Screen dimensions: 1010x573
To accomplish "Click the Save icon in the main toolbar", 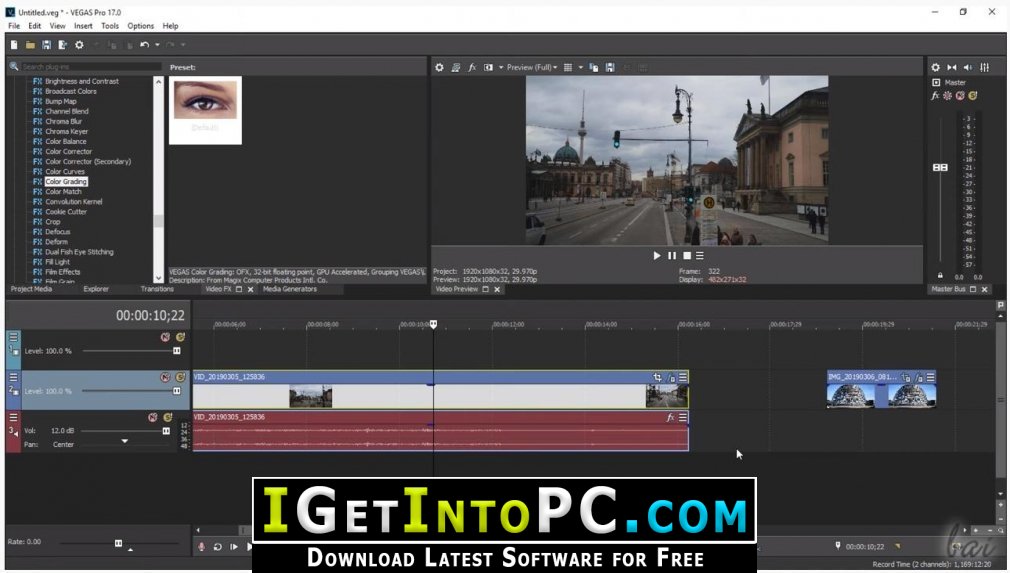I will click(46, 45).
